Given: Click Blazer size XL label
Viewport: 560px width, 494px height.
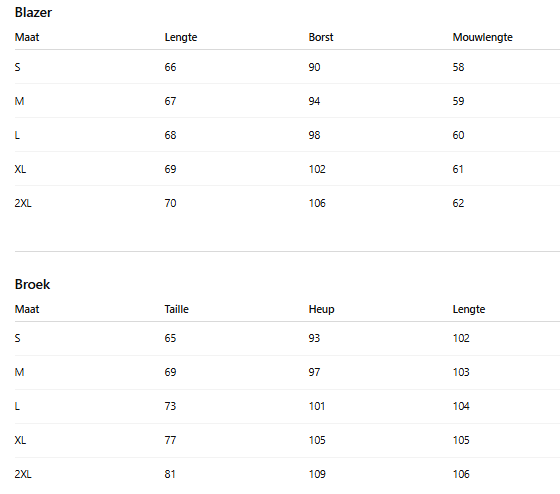Looking at the screenshot, I should pos(20,169).
